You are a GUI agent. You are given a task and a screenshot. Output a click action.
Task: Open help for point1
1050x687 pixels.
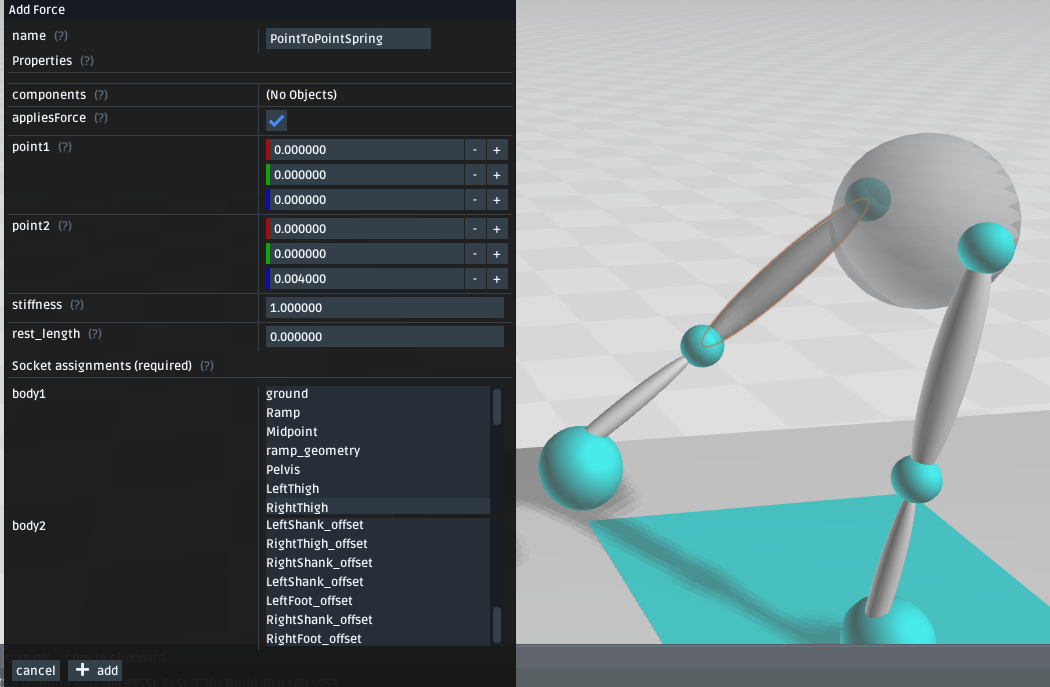(64, 146)
